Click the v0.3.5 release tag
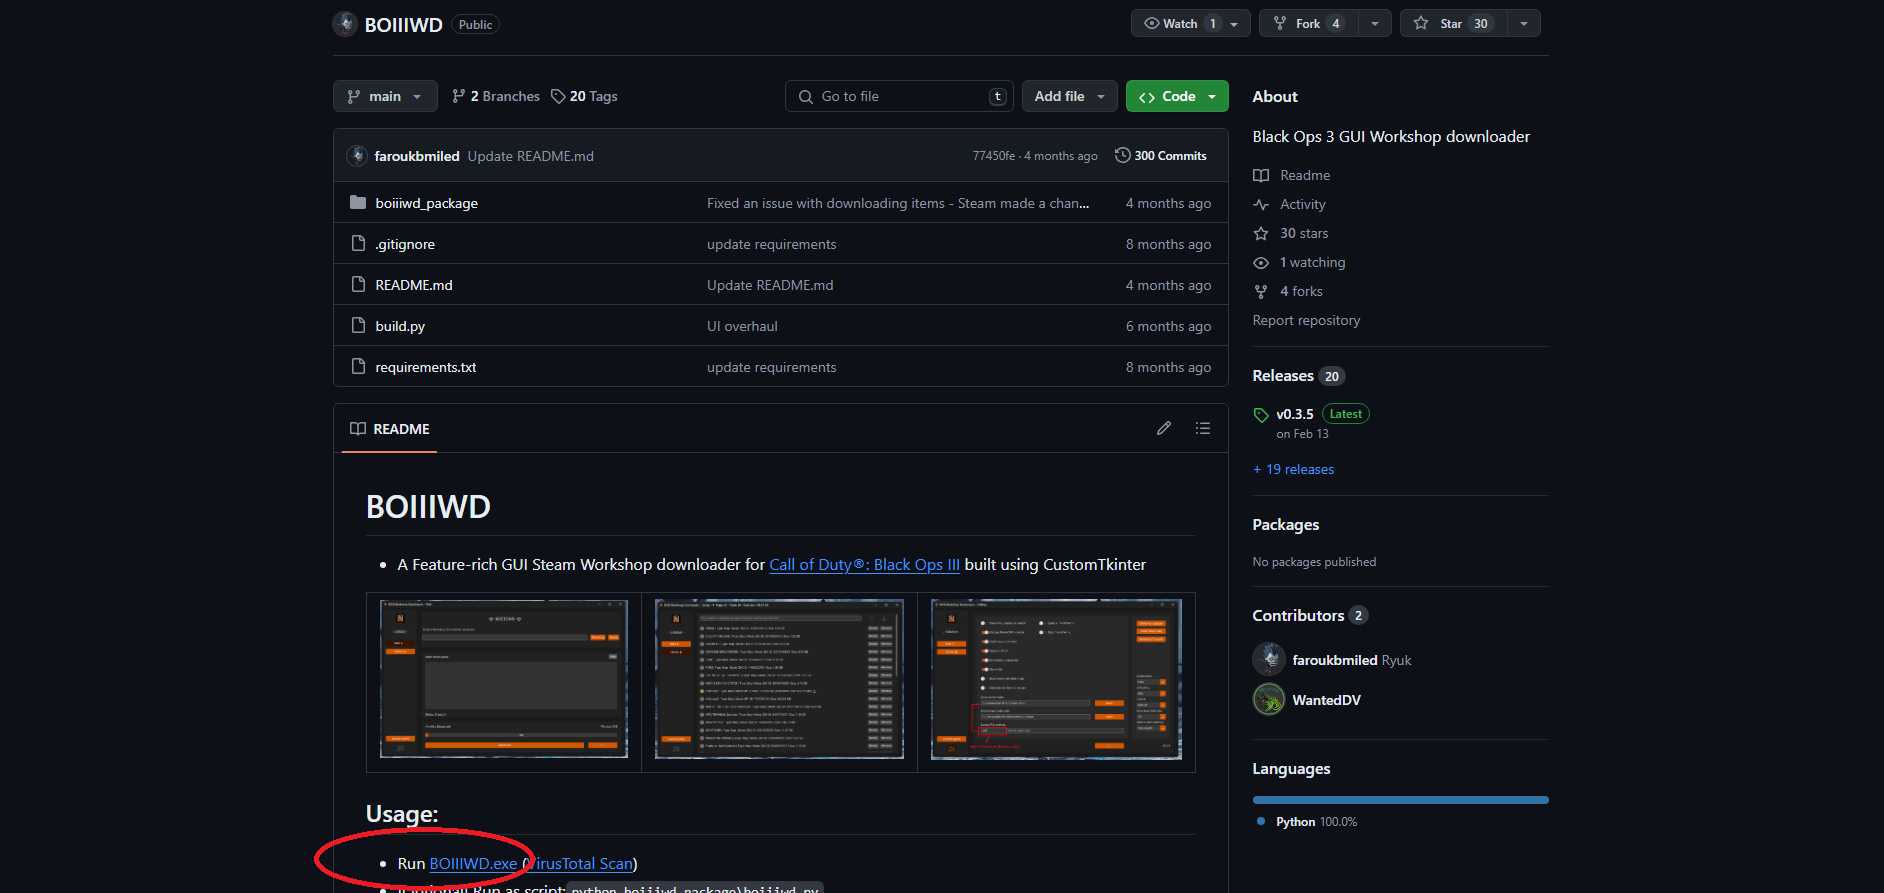Image resolution: width=1884 pixels, height=893 pixels. (1294, 414)
